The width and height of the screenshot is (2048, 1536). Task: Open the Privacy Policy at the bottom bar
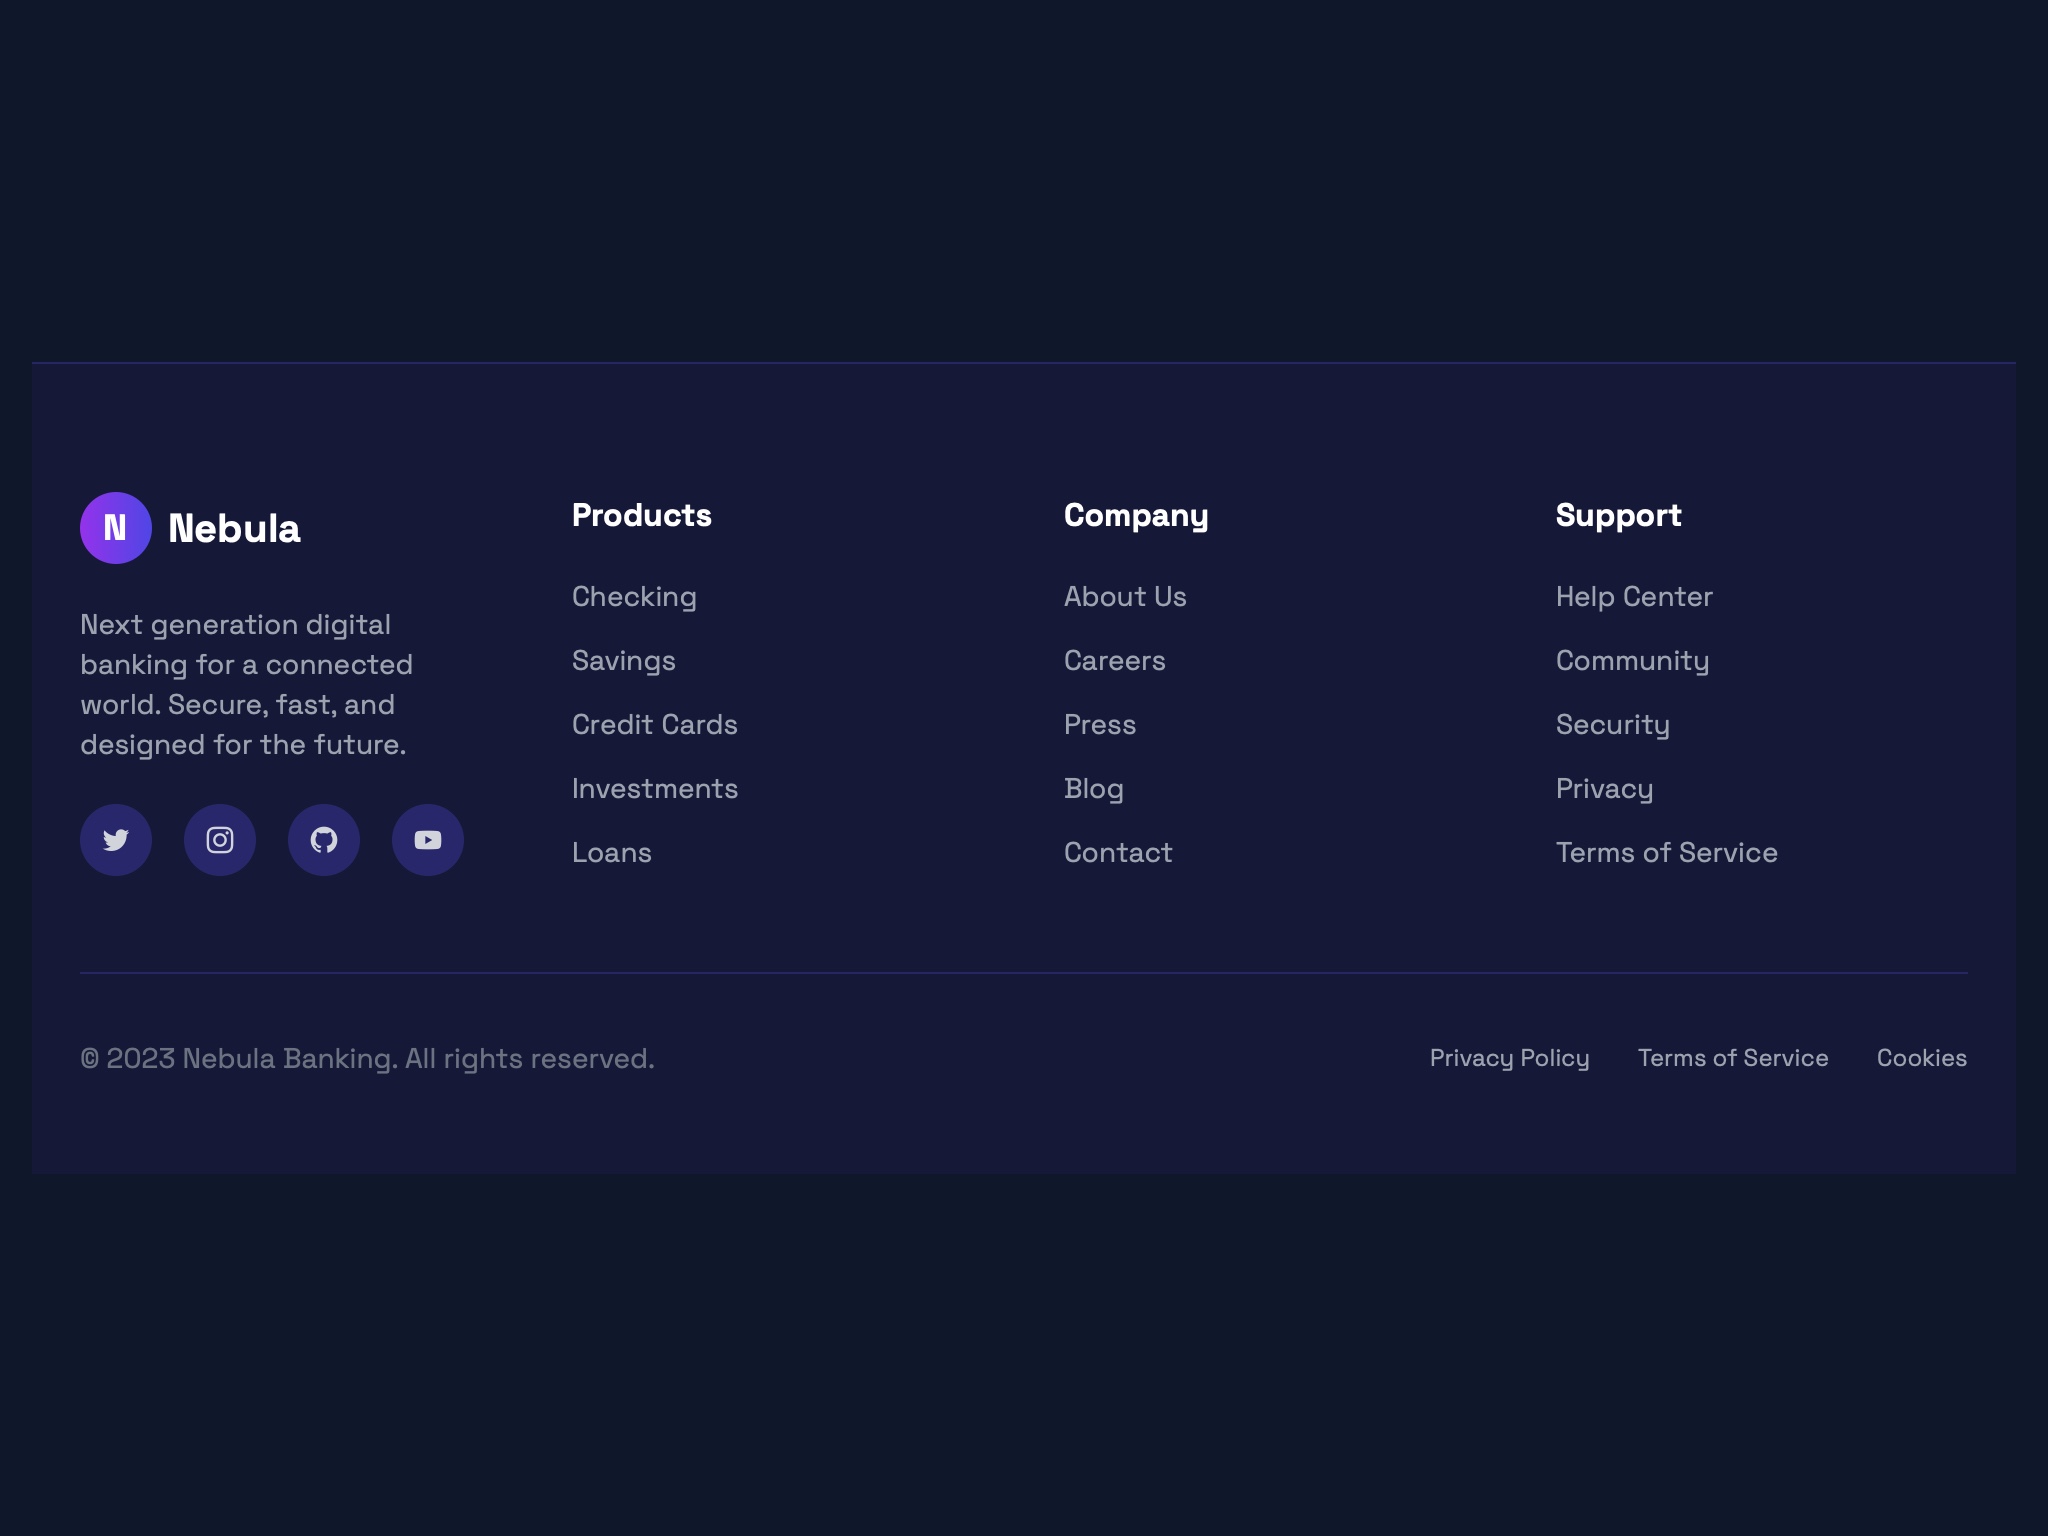click(x=1510, y=1057)
